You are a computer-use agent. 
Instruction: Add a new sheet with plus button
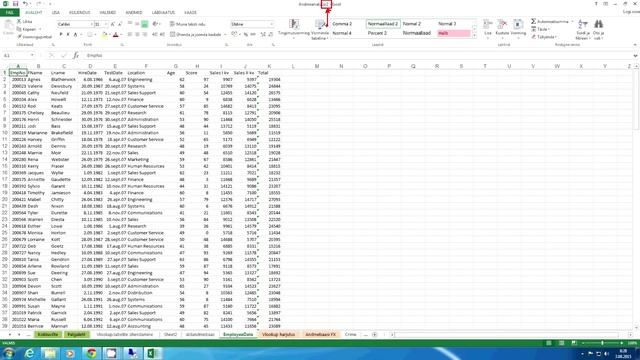click(x=374, y=335)
